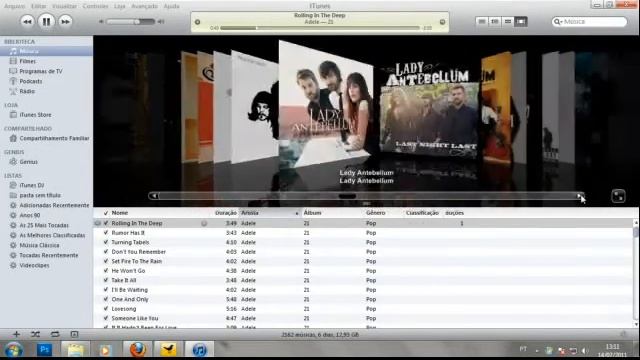Open the Editar menu

(x=39, y=6)
